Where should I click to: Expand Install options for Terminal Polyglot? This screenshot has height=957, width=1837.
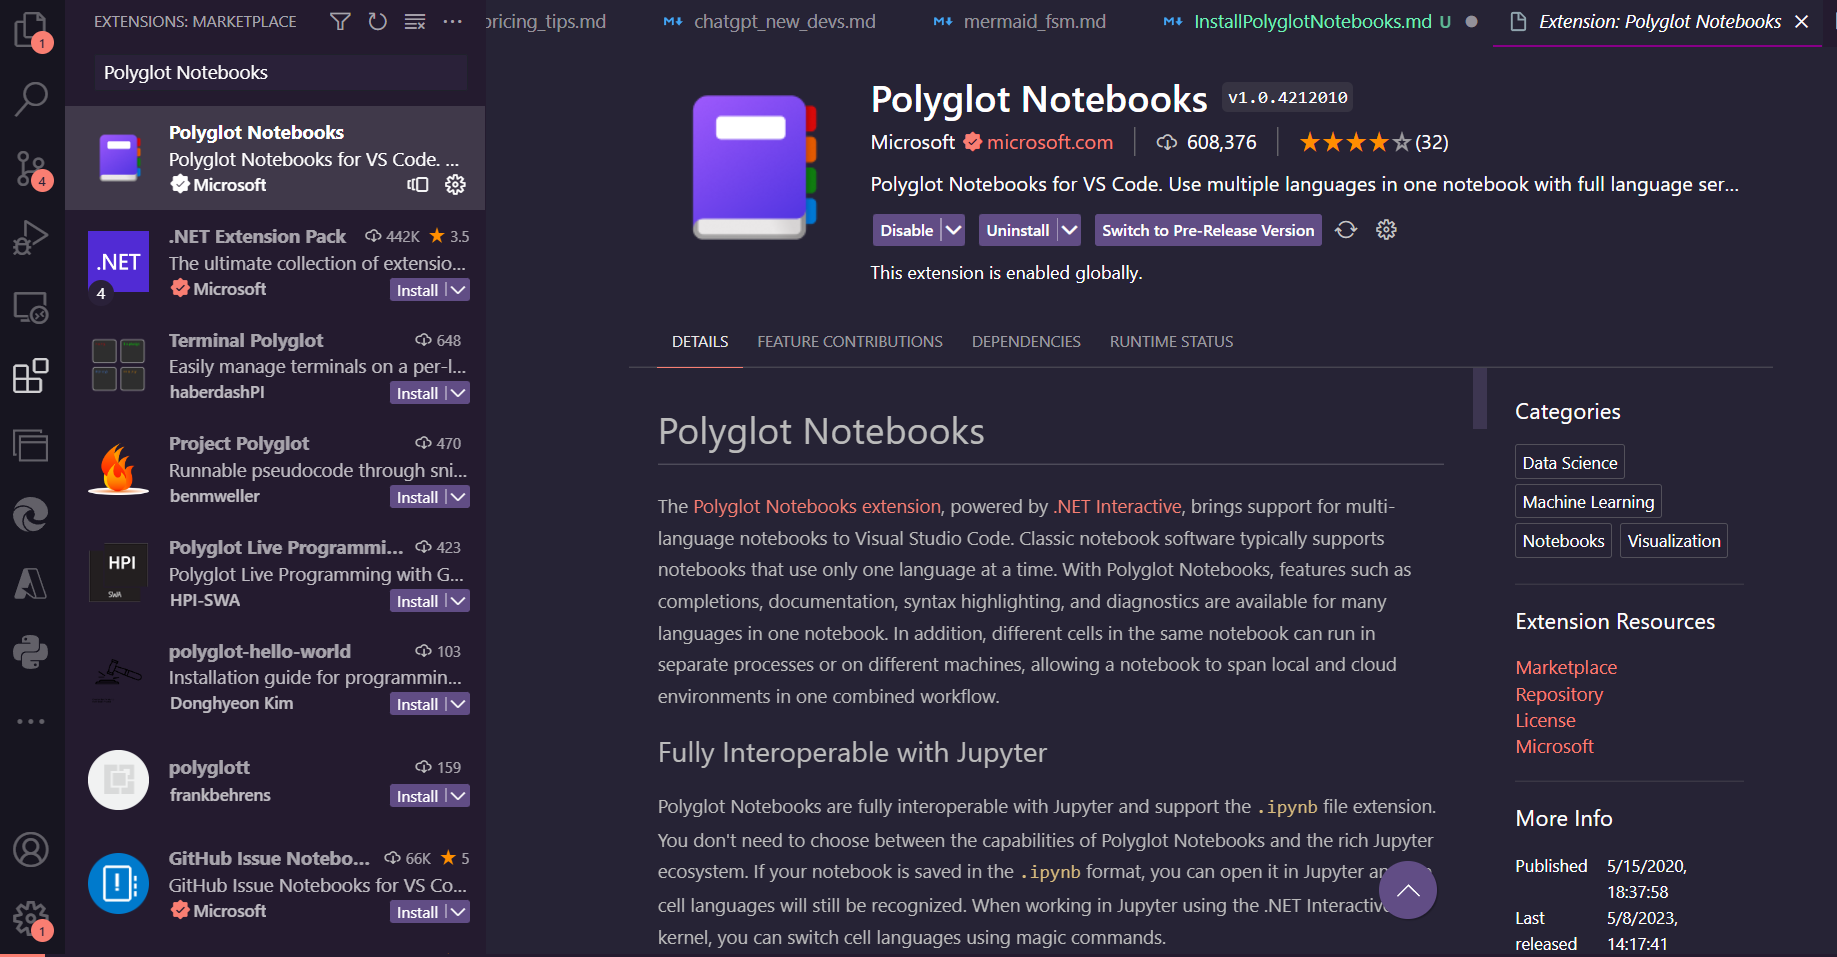(458, 393)
